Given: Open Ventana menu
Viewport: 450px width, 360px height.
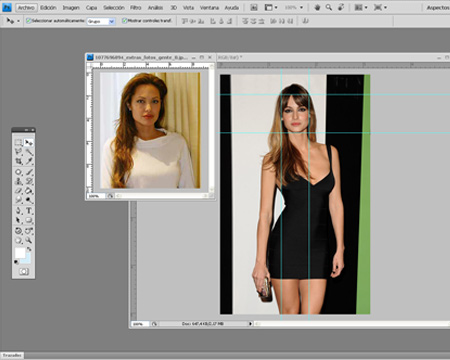Looking at the screenshot, I should tap(209, 7).
